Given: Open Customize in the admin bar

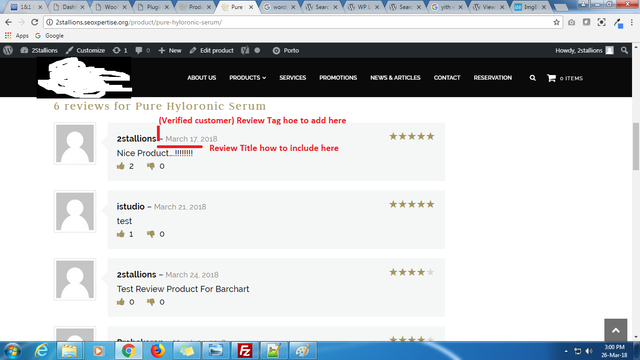Looking at the screenshot, I should point(85,51).
